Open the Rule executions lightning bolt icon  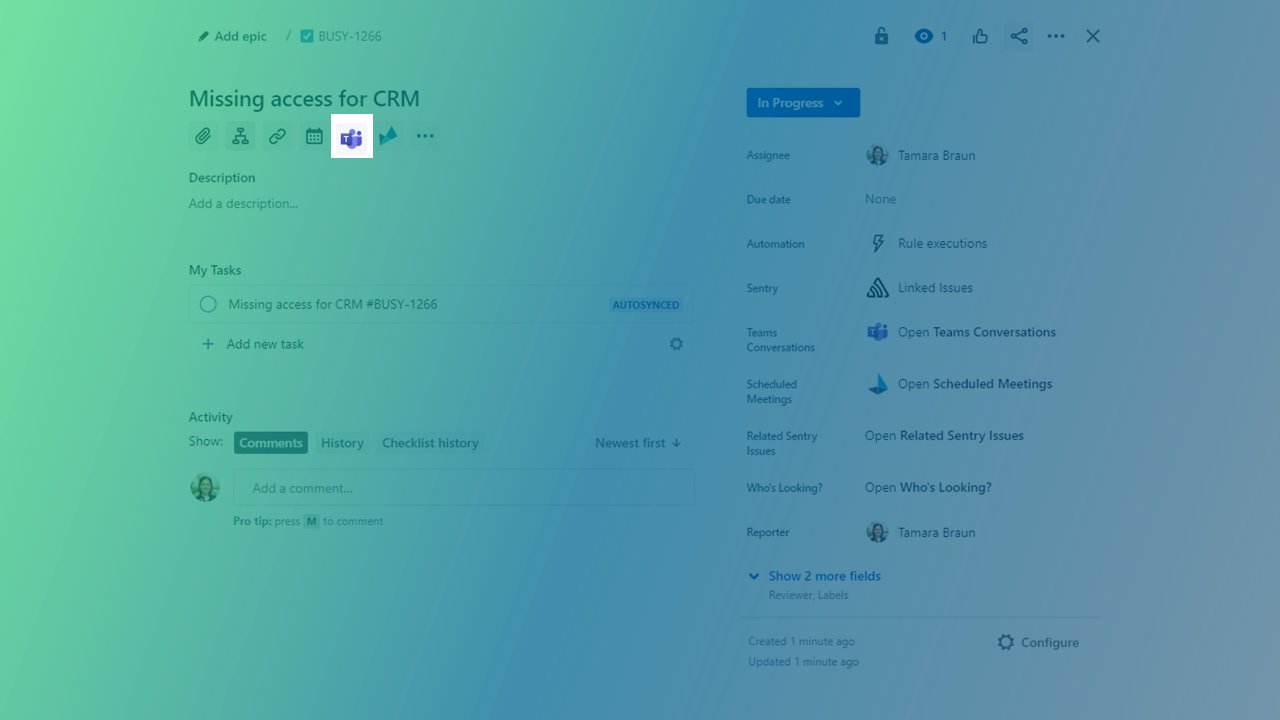coord(877,243)
